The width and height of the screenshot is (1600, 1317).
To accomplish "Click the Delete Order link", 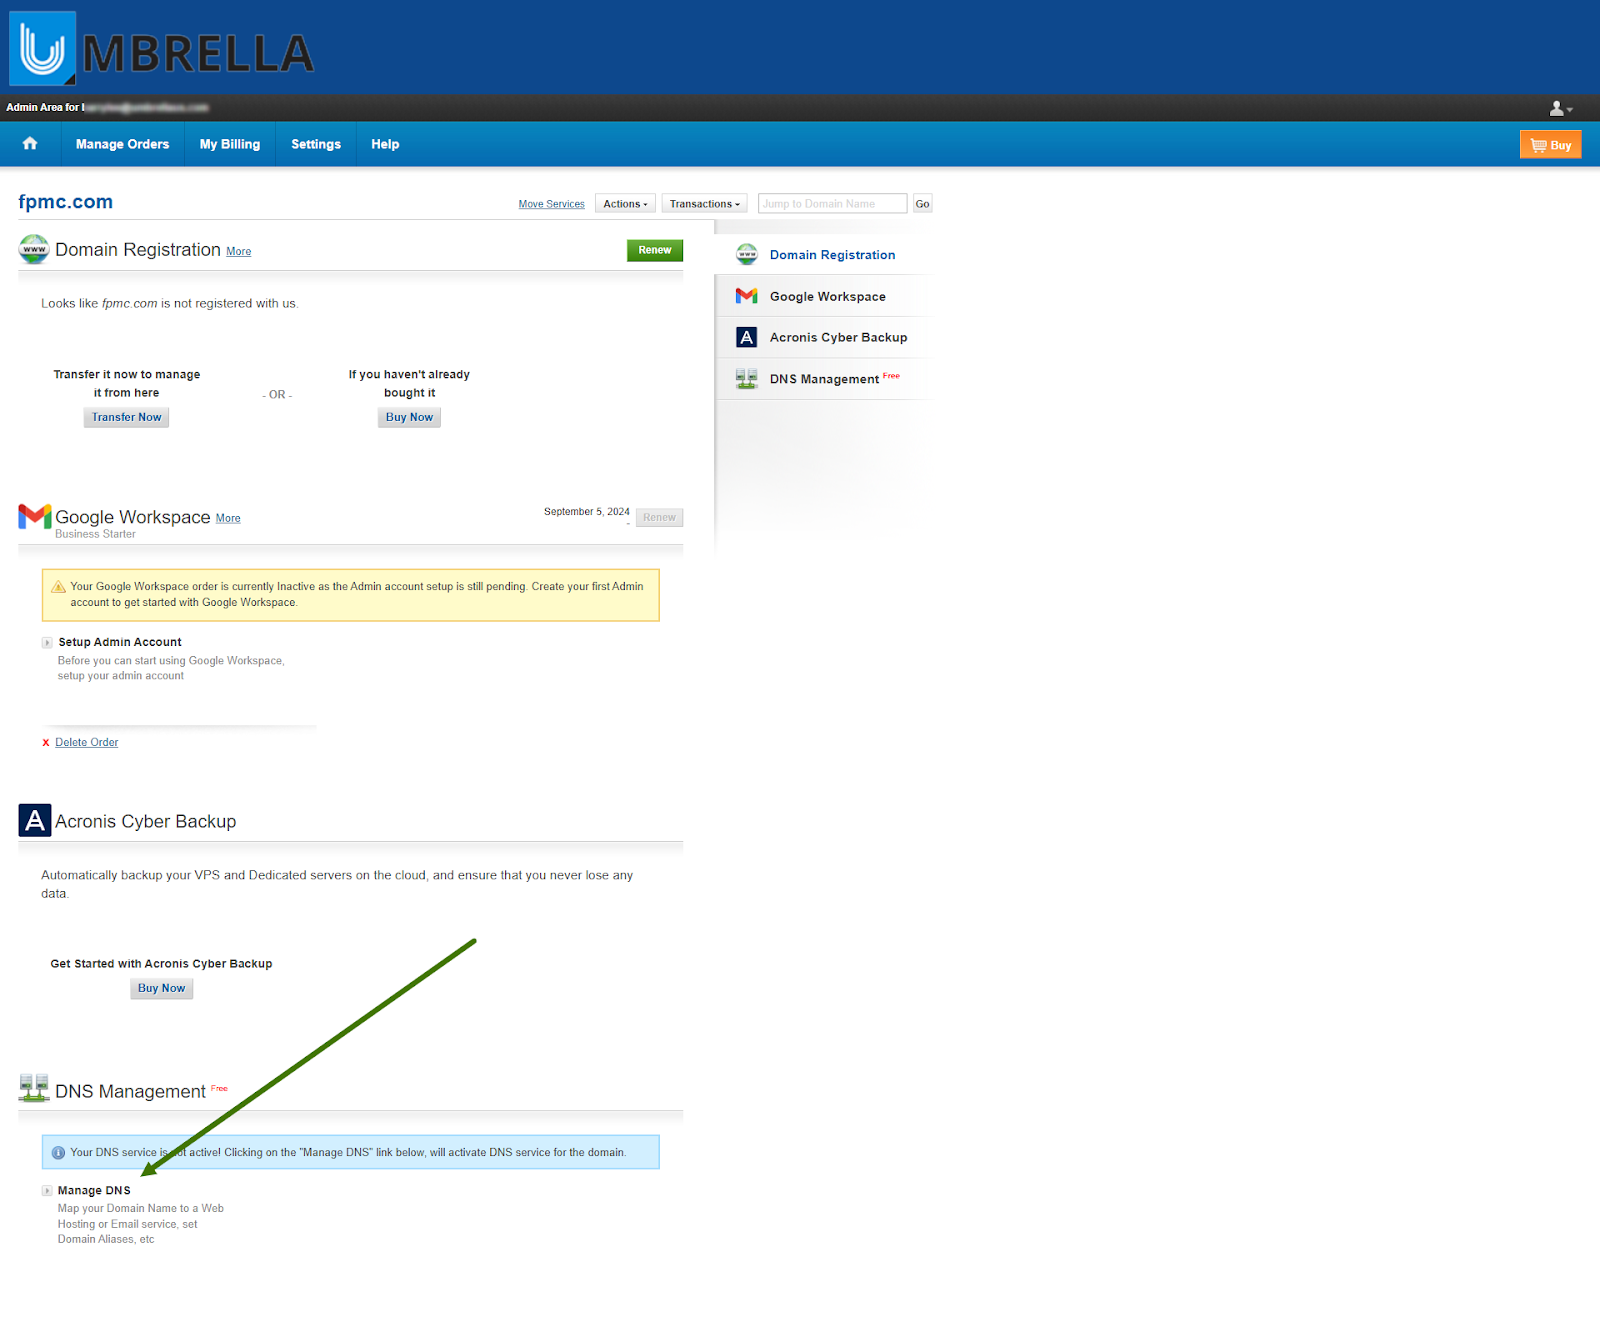I will click(86, 742).
